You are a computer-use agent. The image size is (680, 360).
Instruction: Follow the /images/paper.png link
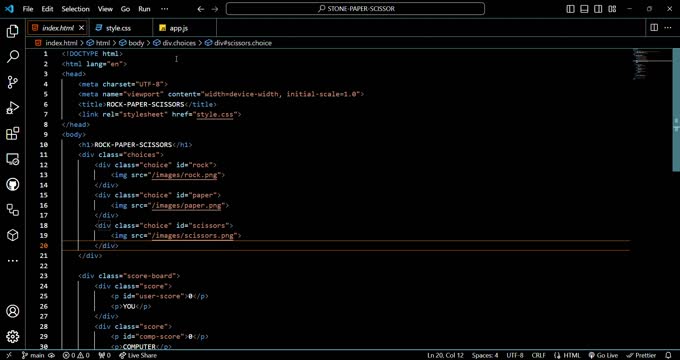coord(186,206)
